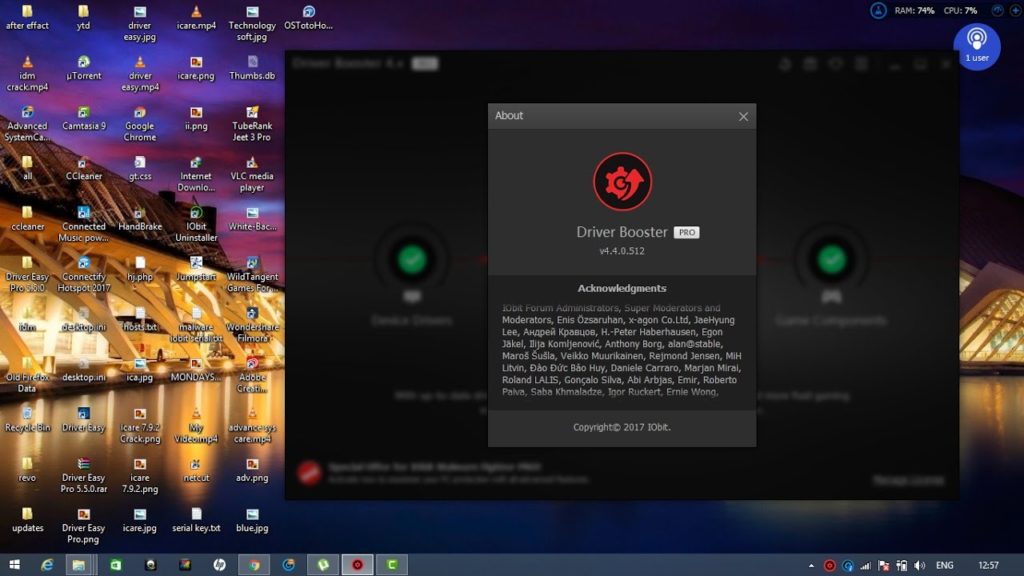1024x576 pixels.
Task: Select the blue.jpg file
Action: click(252, 520)
